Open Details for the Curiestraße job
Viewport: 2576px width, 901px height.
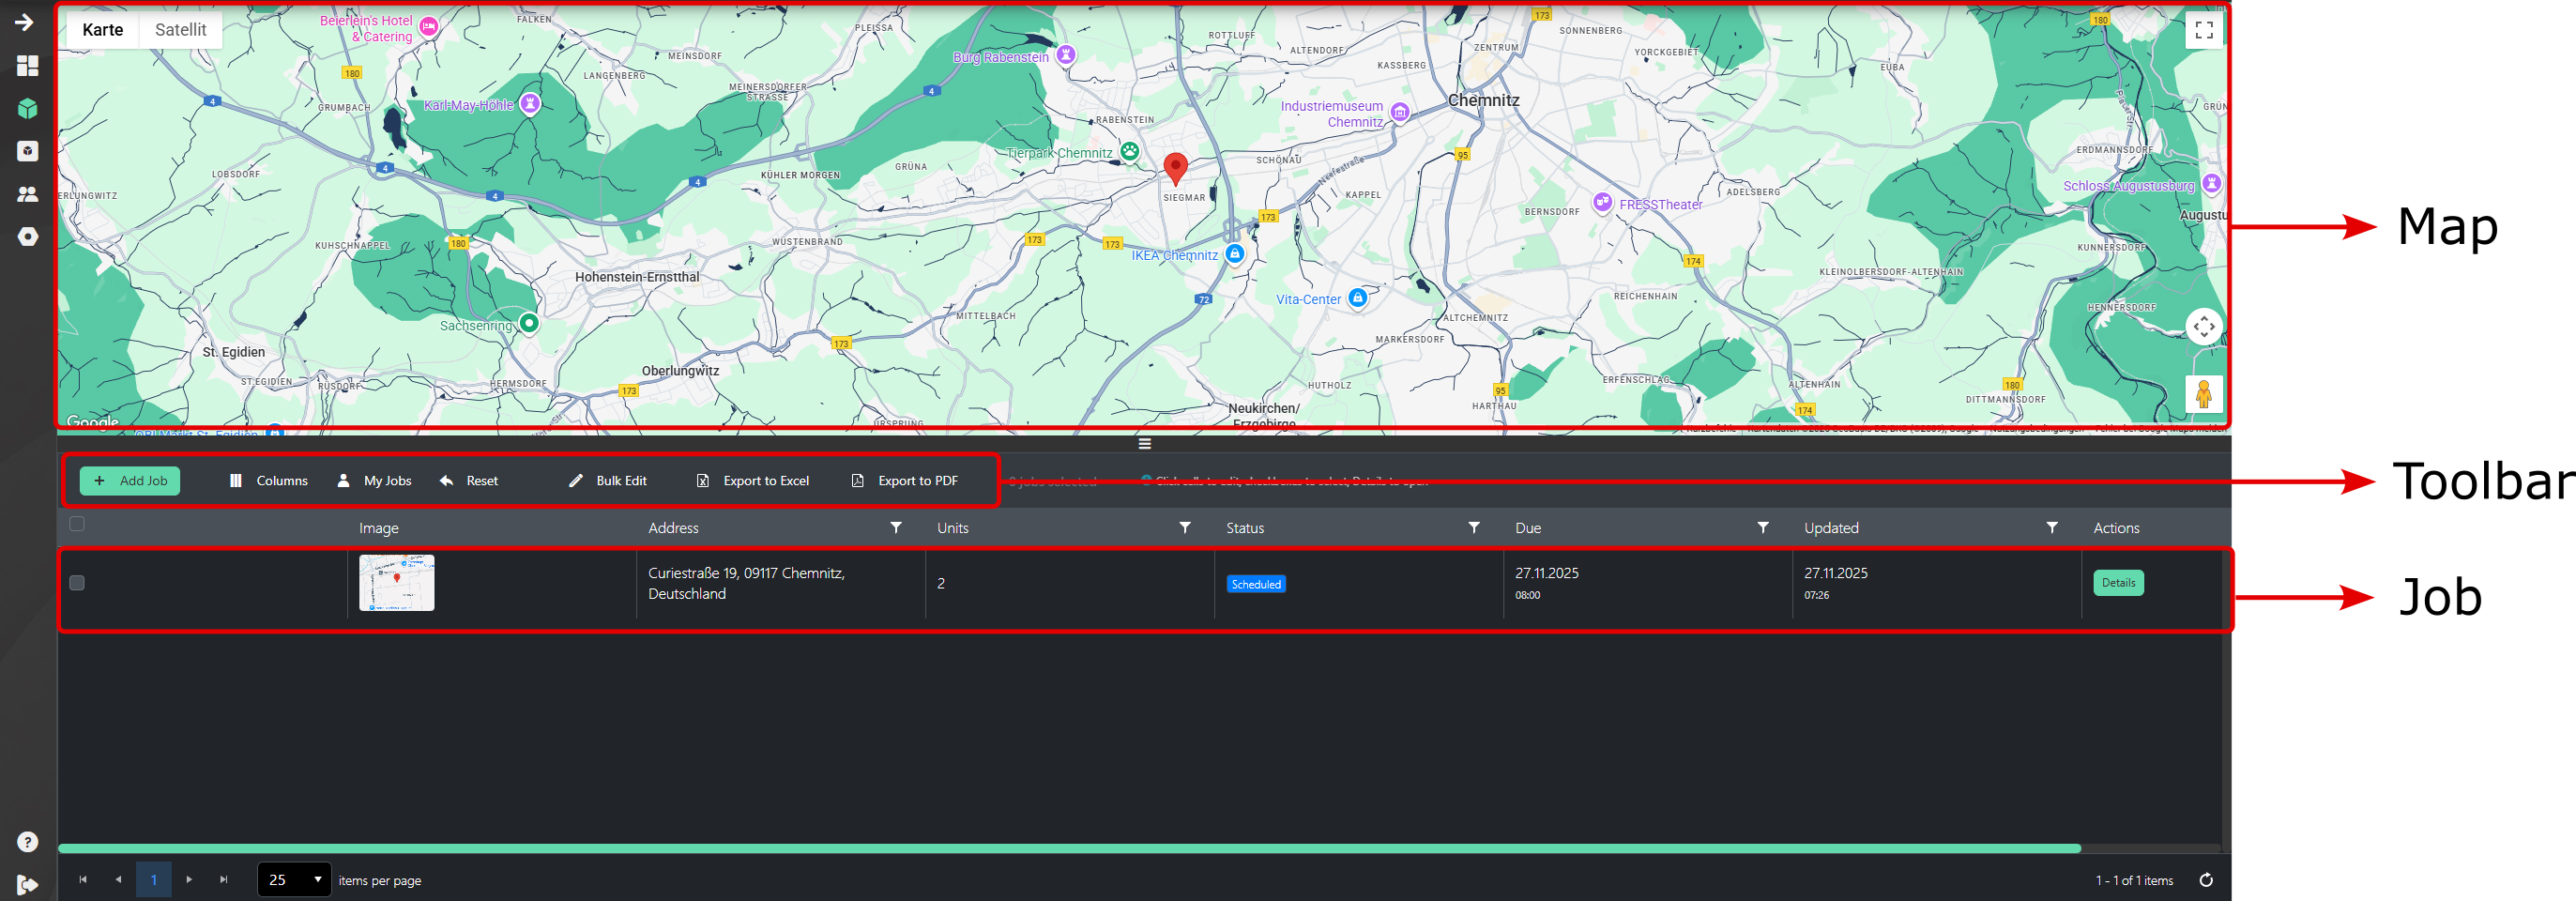coord(2117,583)
